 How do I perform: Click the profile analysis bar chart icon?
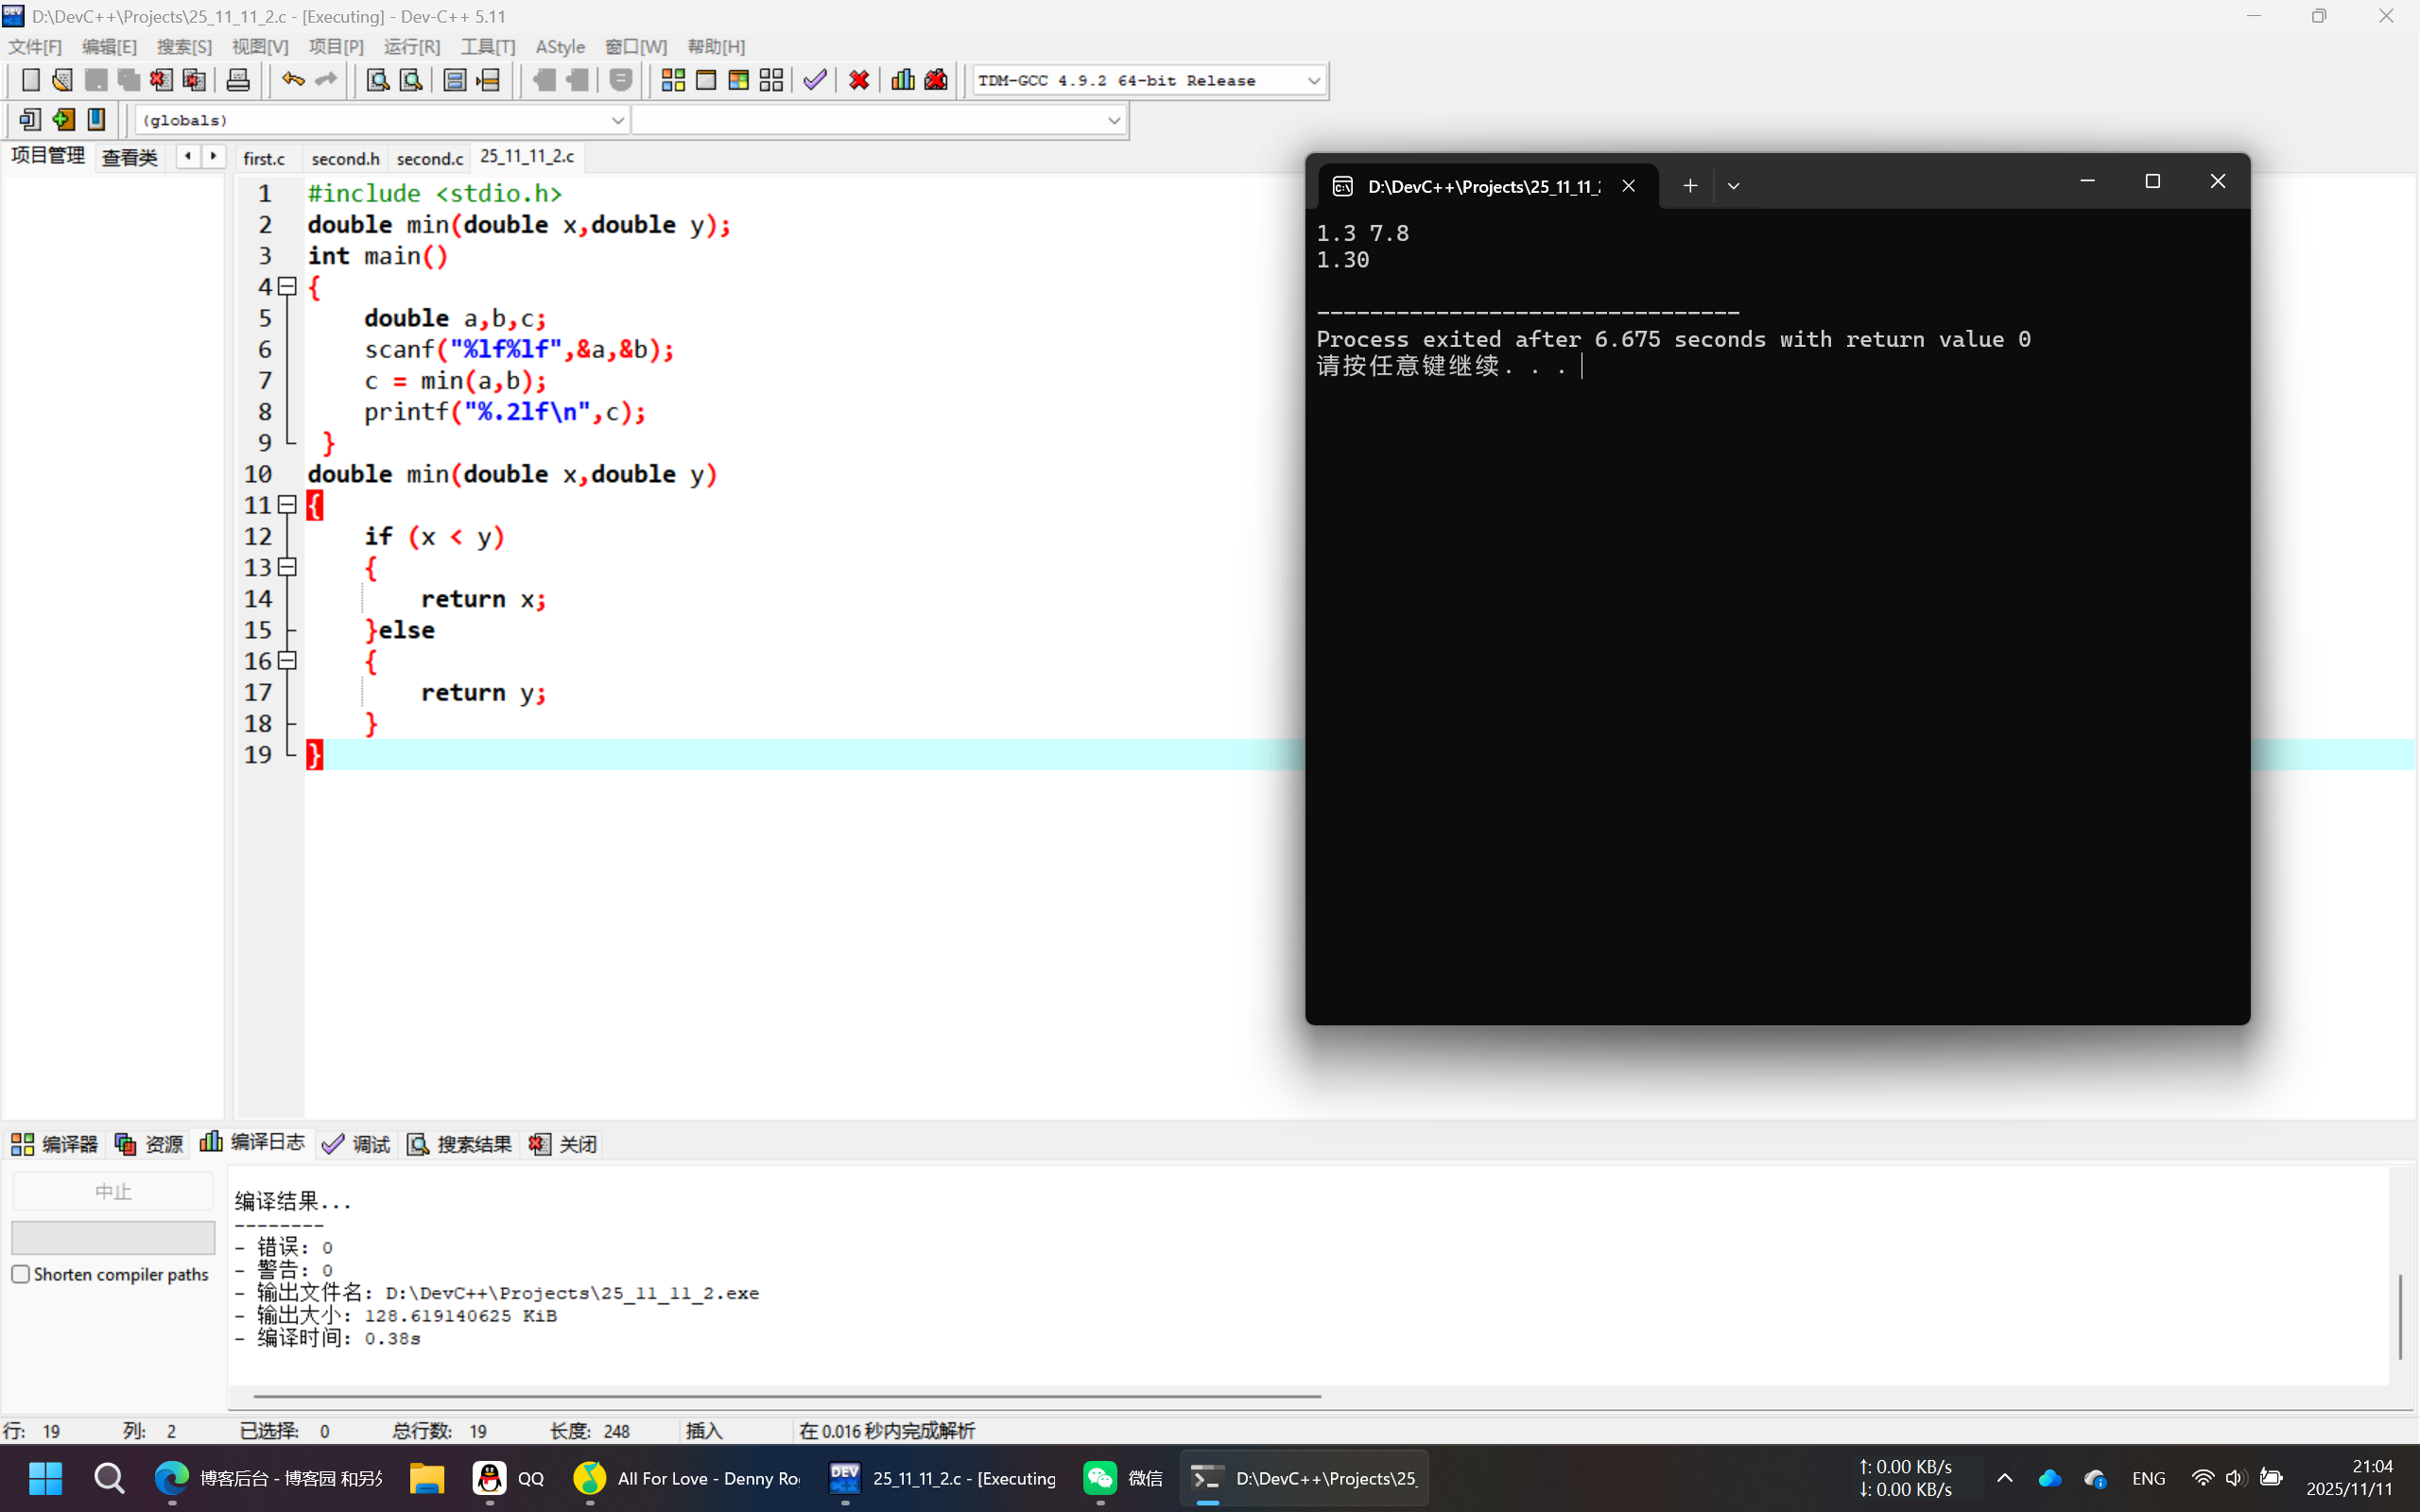click(902, 80)
